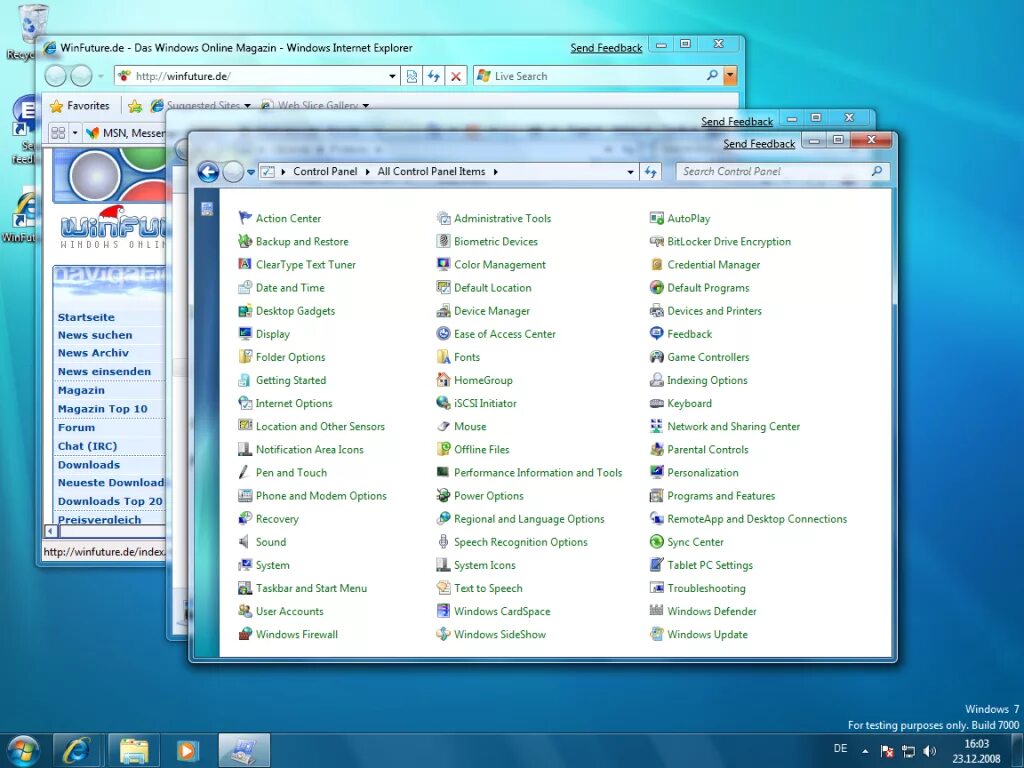Open the User Accounts icon
This screenshot has width=1024, height=768.
point(245,611)
